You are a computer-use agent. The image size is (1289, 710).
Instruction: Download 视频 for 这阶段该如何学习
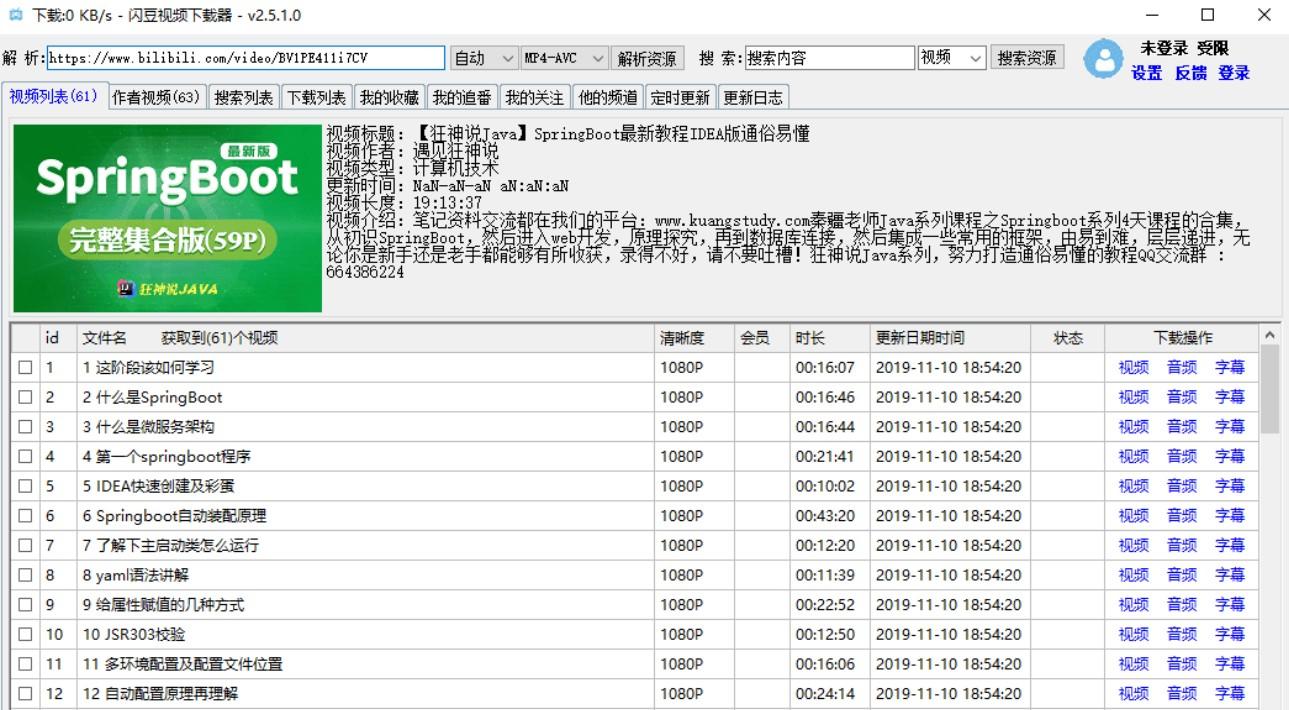1133,368
